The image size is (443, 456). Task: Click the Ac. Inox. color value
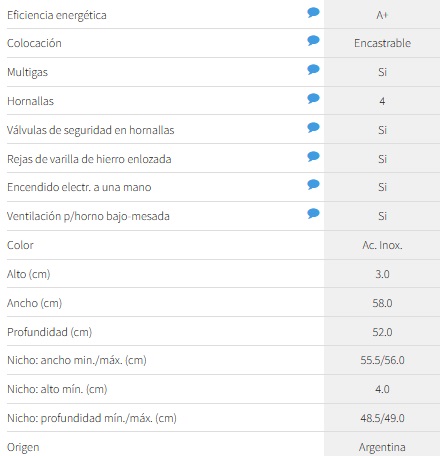[x=382, y=245]
